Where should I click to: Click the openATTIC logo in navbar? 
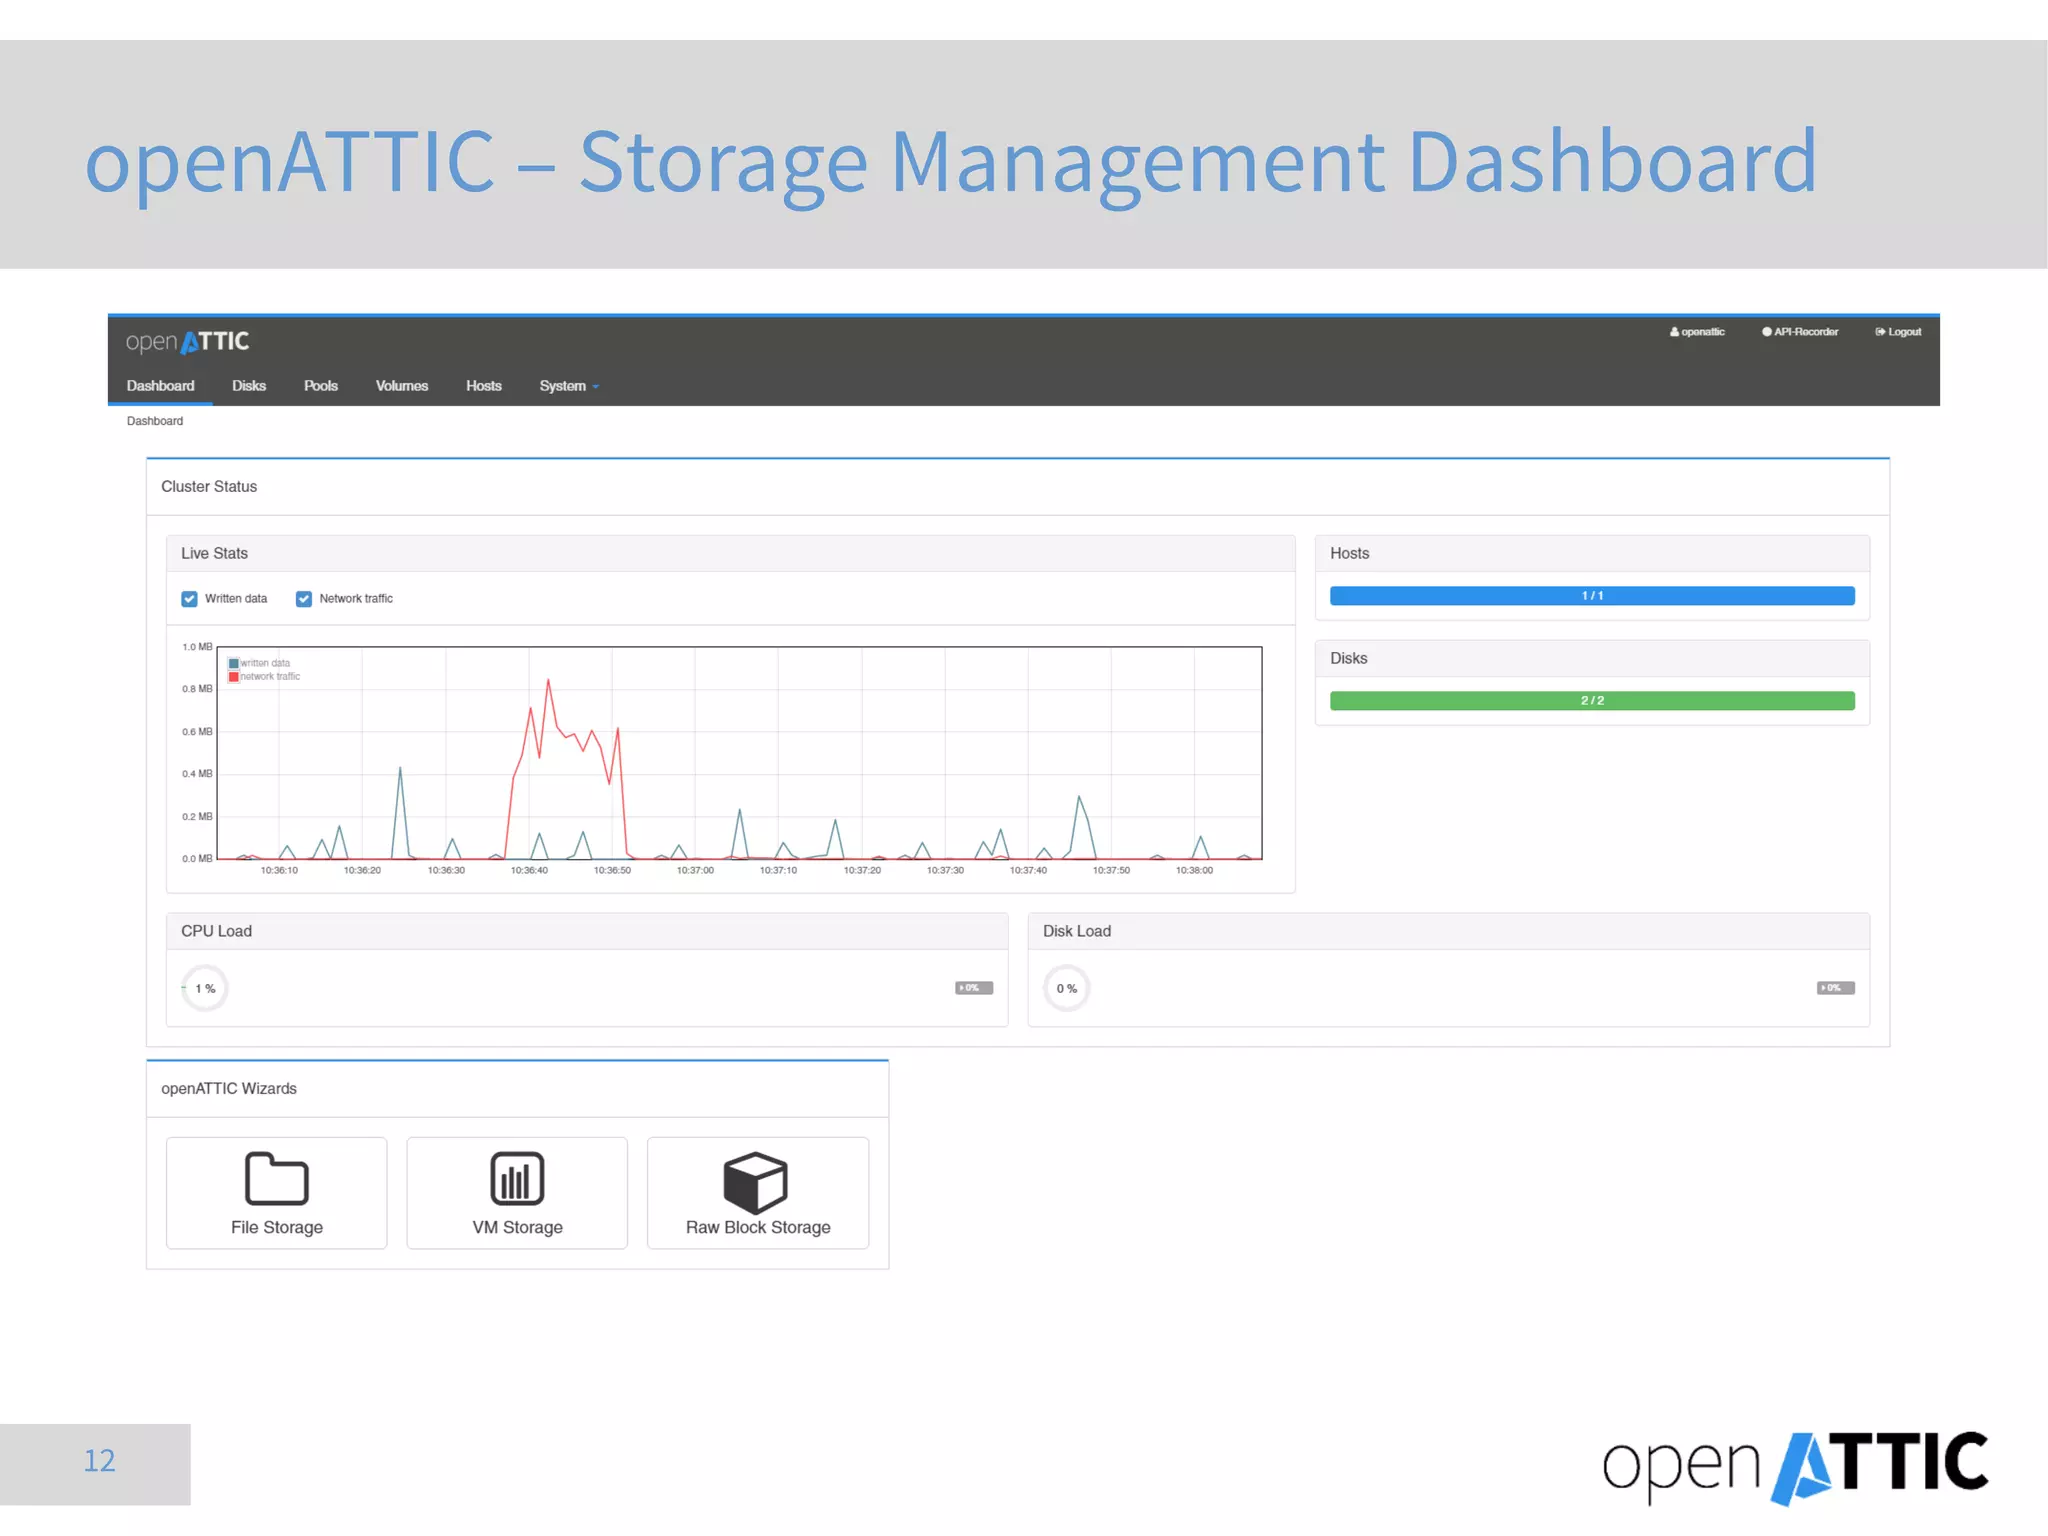[x=188, y=342]
